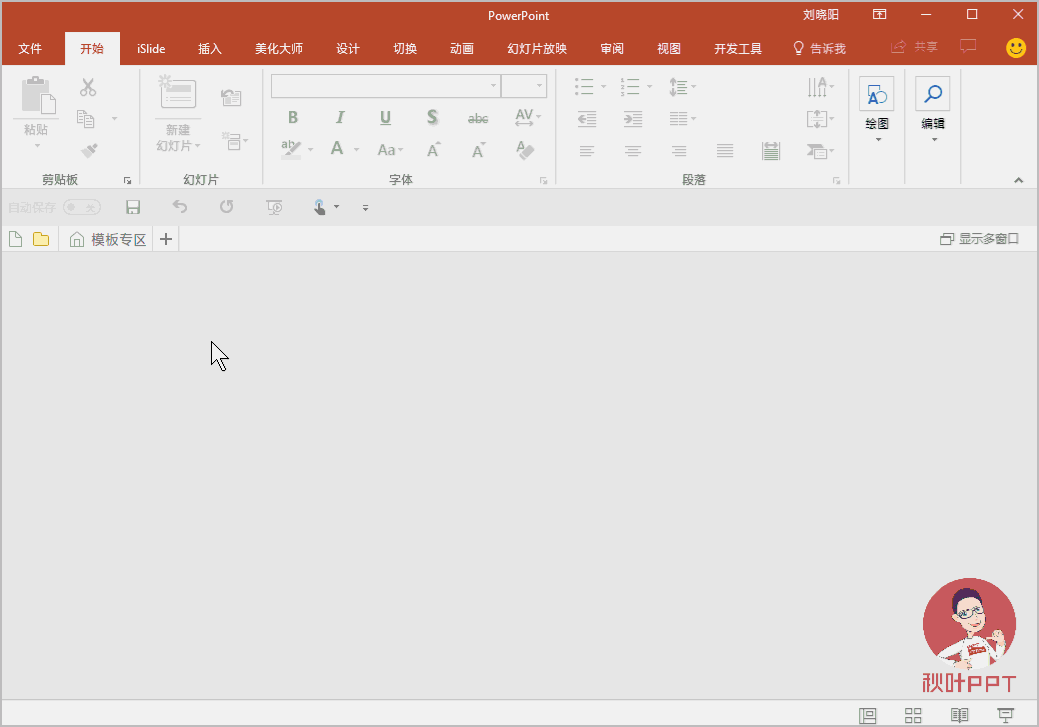The width and height of the screenshot is (1039, 727).
Task: Open the font name combo box
Action: point(385,86)
